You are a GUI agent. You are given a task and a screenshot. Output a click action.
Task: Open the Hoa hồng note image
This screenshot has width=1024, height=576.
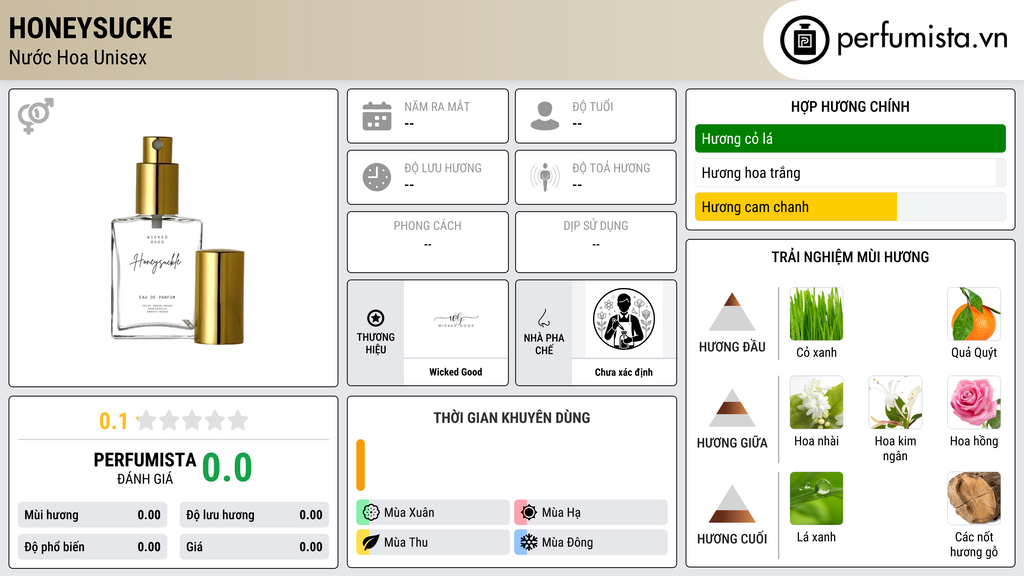point(974,402)
